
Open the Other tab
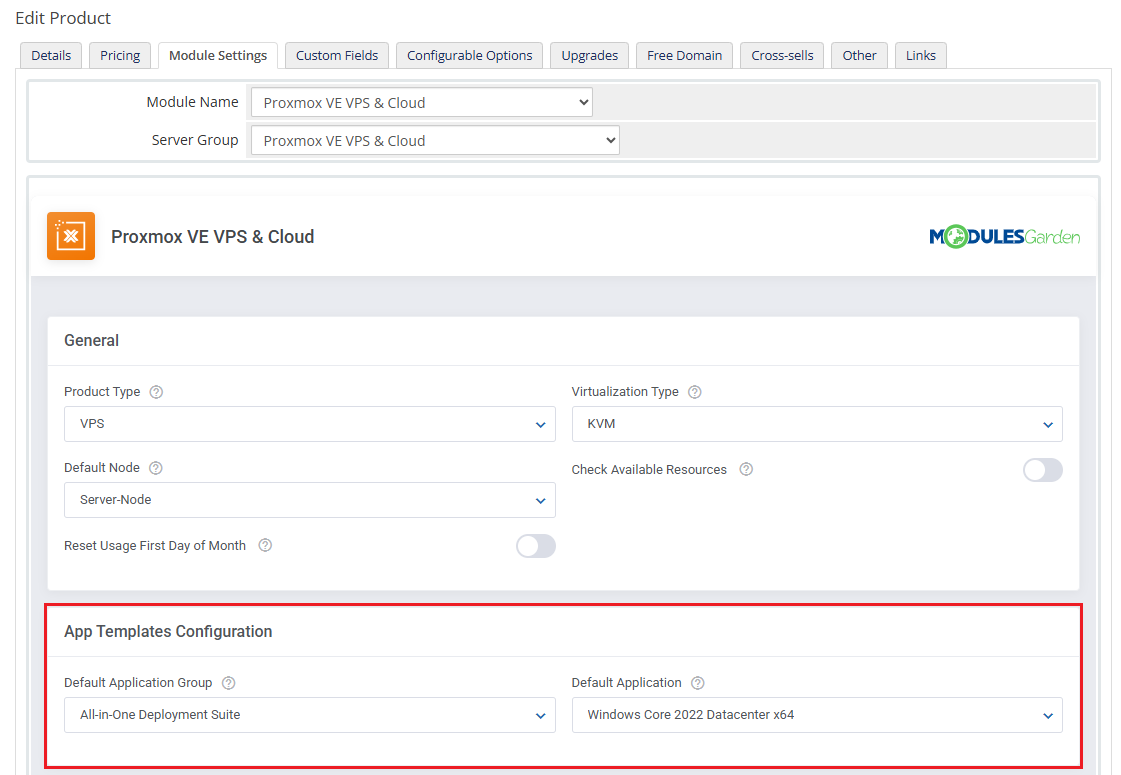pos(859,56)
